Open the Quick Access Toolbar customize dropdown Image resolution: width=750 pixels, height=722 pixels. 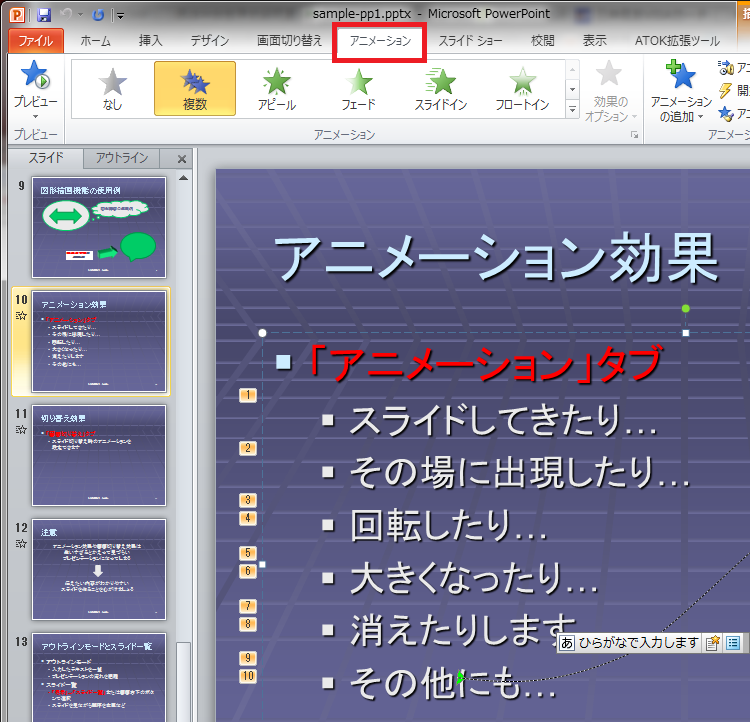tap(121, 16)
